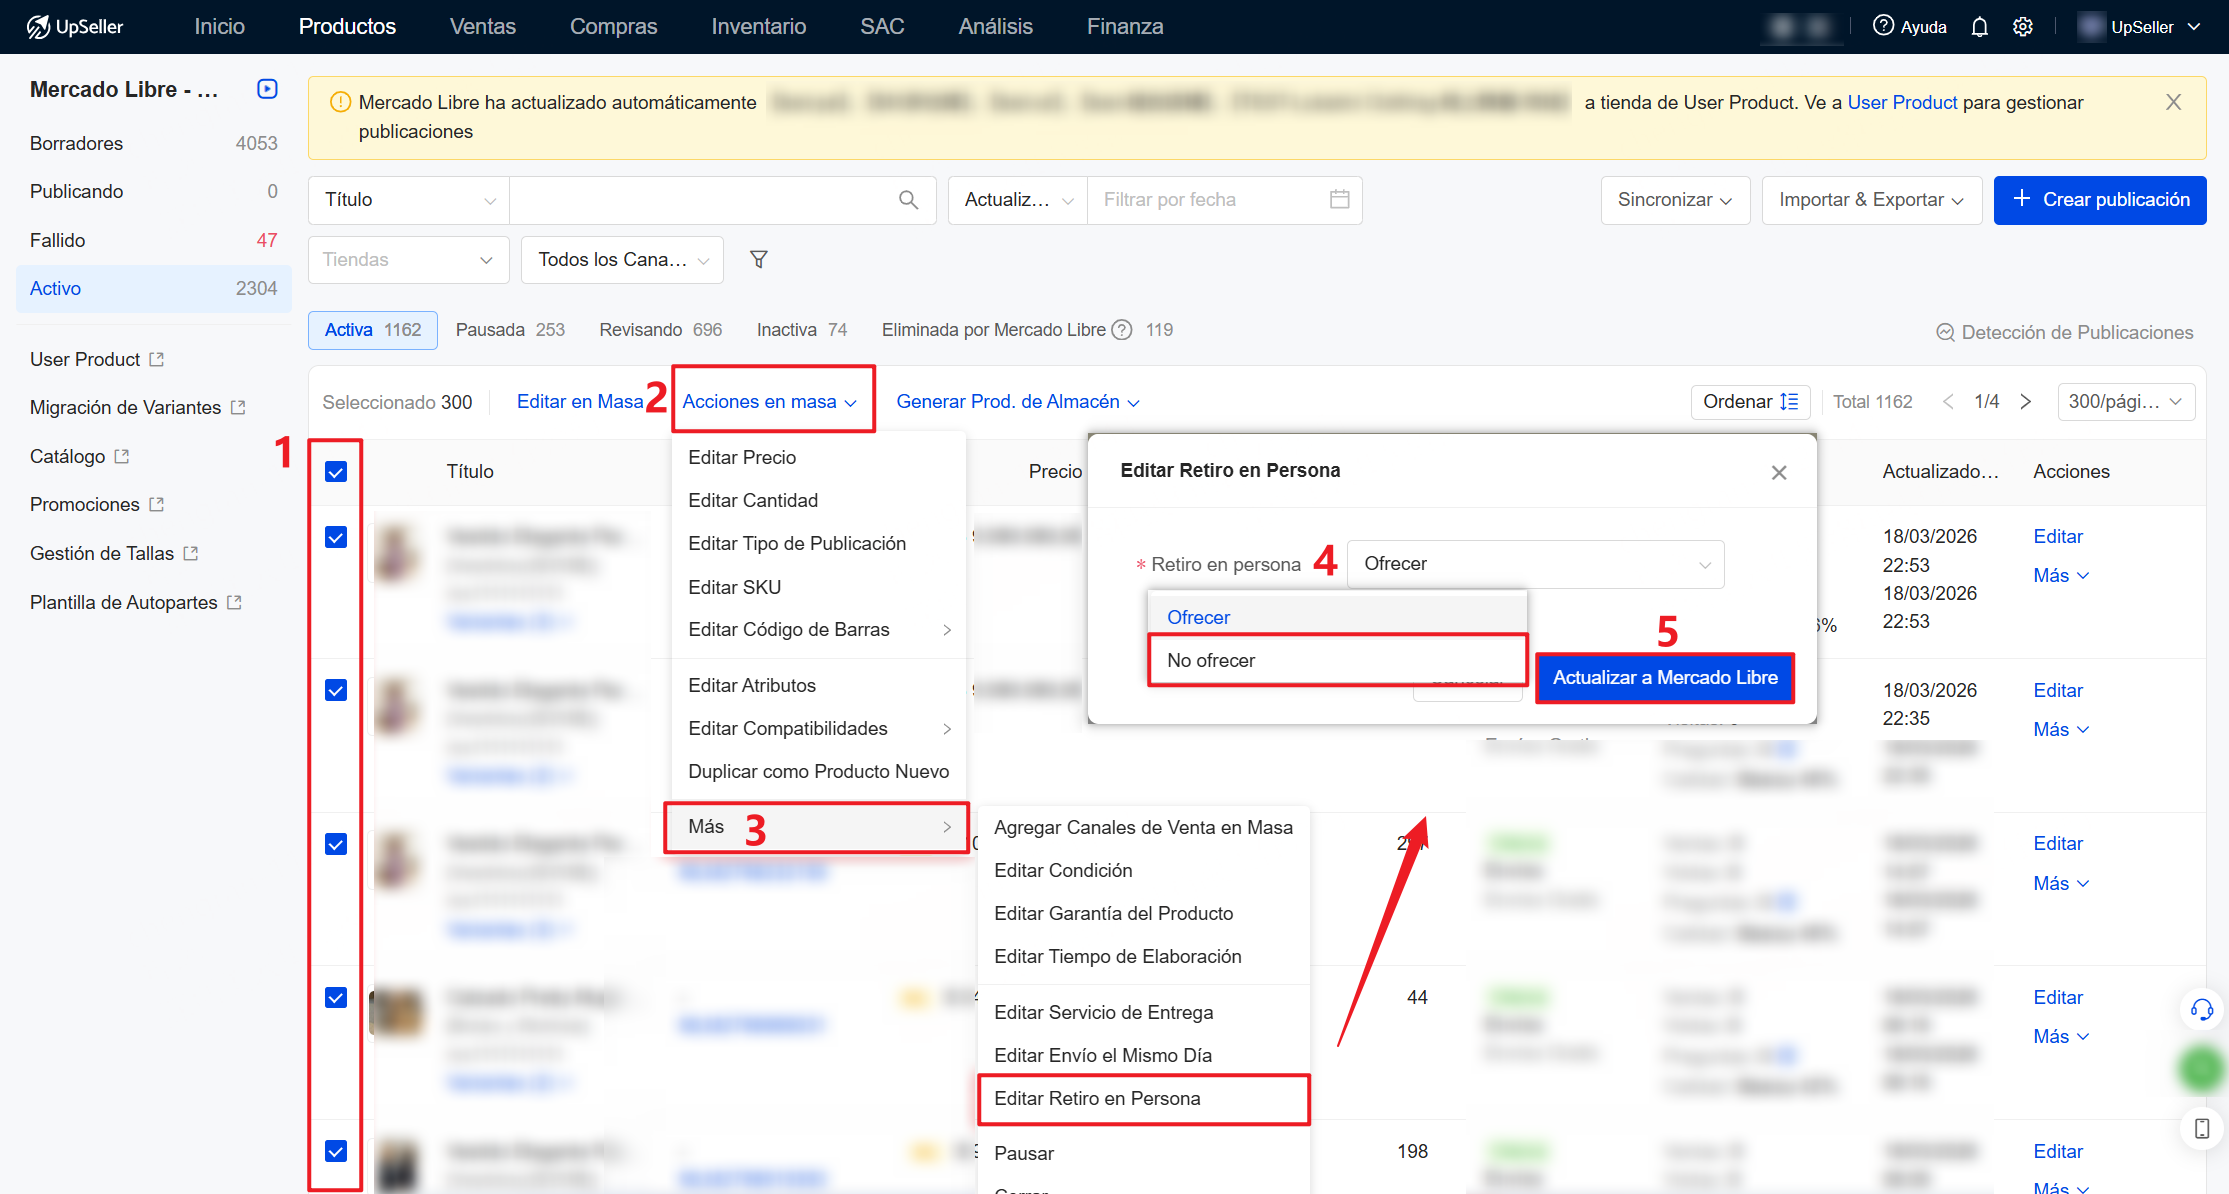Click the search magnifier icon
Screen dimensions: 2229x1194
(x=908, y=200)
